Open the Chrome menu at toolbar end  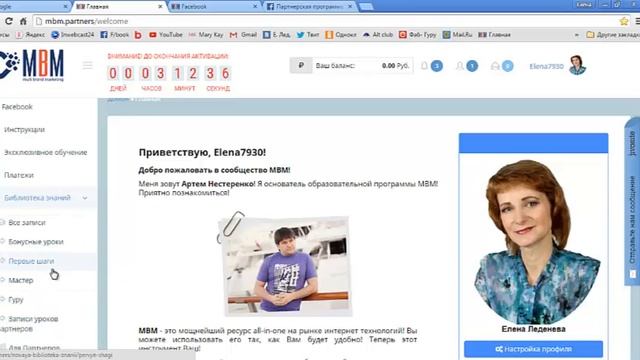tap(637, 21)
